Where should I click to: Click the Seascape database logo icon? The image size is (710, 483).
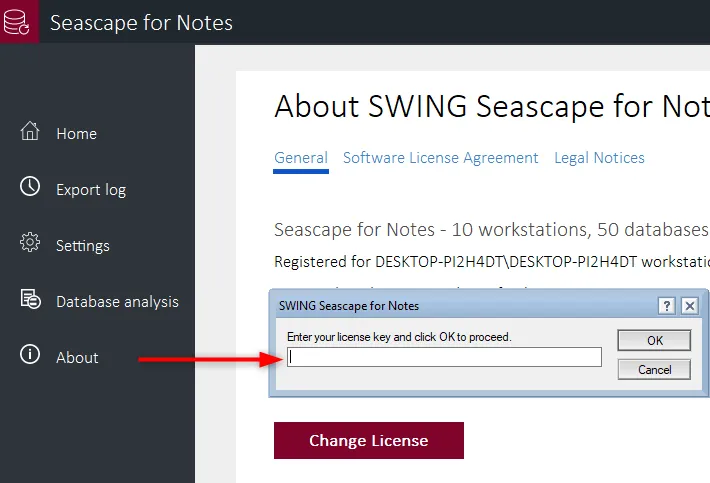coord(16,22)
